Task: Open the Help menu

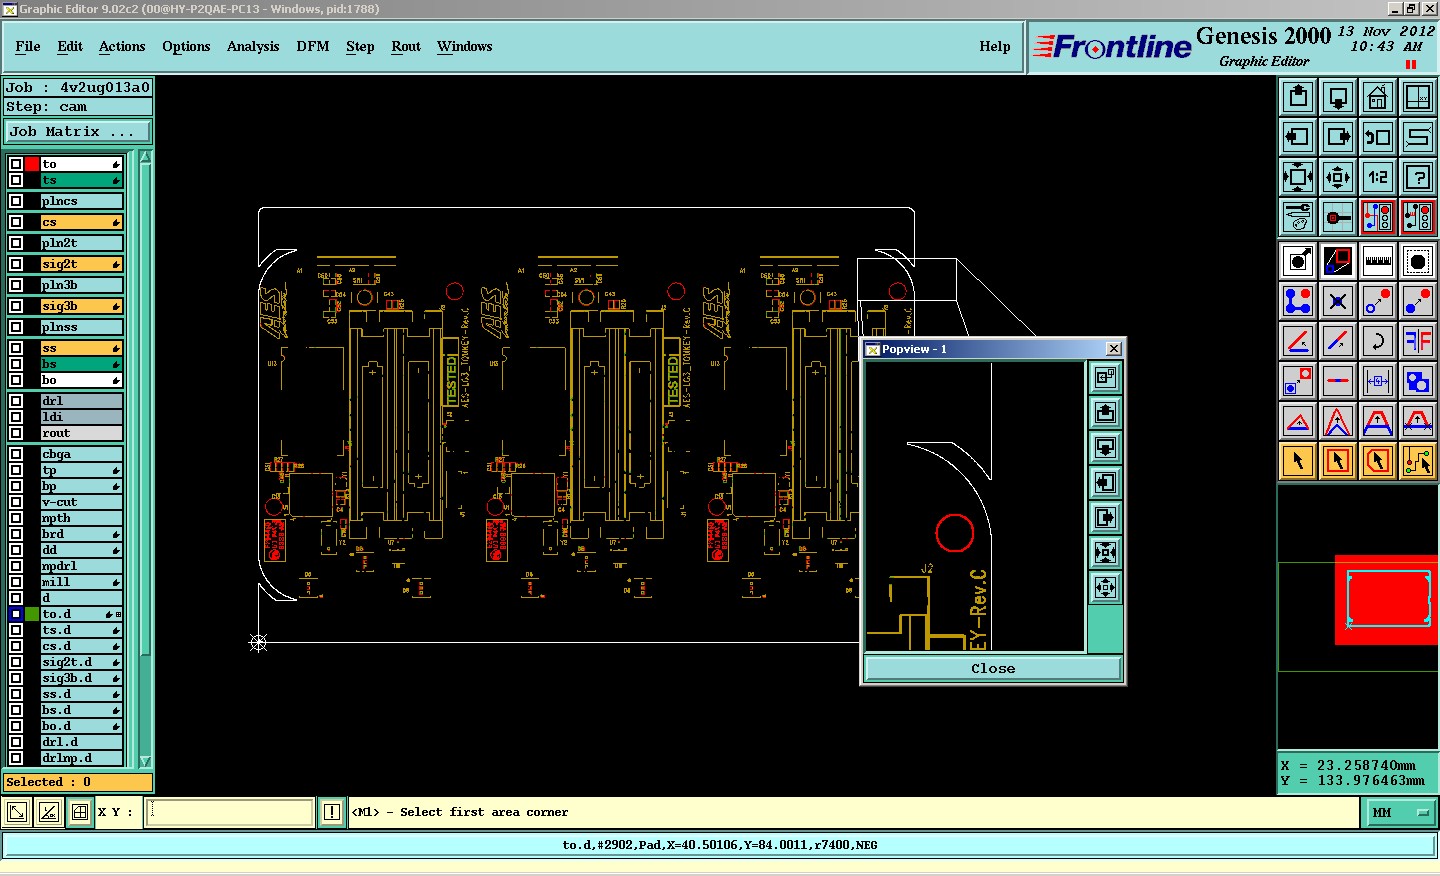Action: click(x=995, y=46)
